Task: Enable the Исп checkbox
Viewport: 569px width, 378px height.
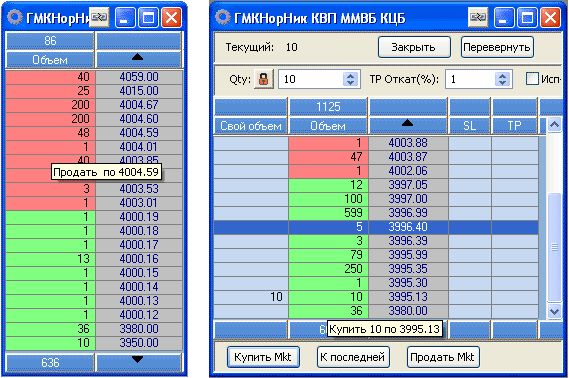Action: point(532,79)
